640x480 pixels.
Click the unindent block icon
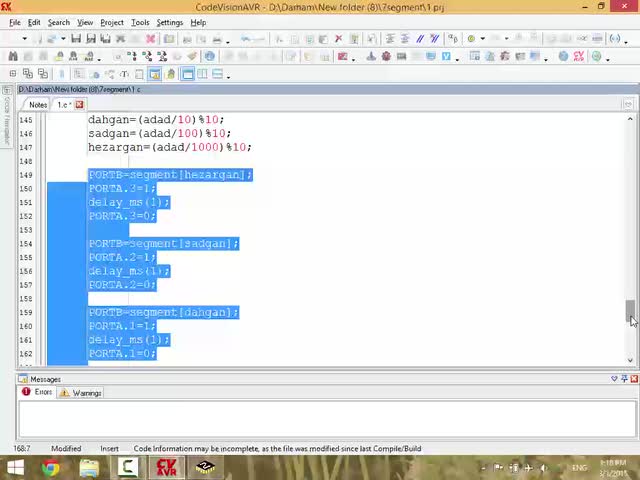(x=405, y=39)
